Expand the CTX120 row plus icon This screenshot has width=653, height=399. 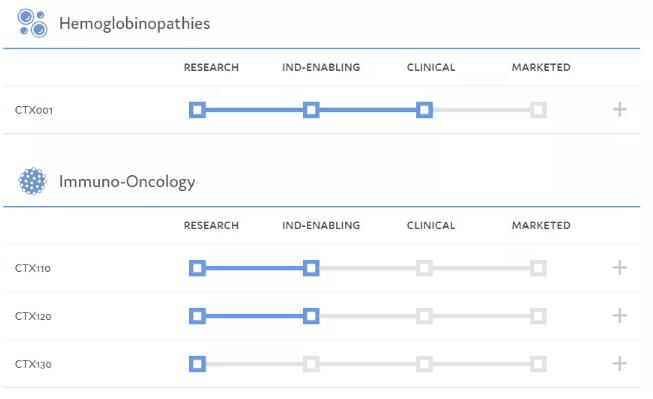pos(619,315)
